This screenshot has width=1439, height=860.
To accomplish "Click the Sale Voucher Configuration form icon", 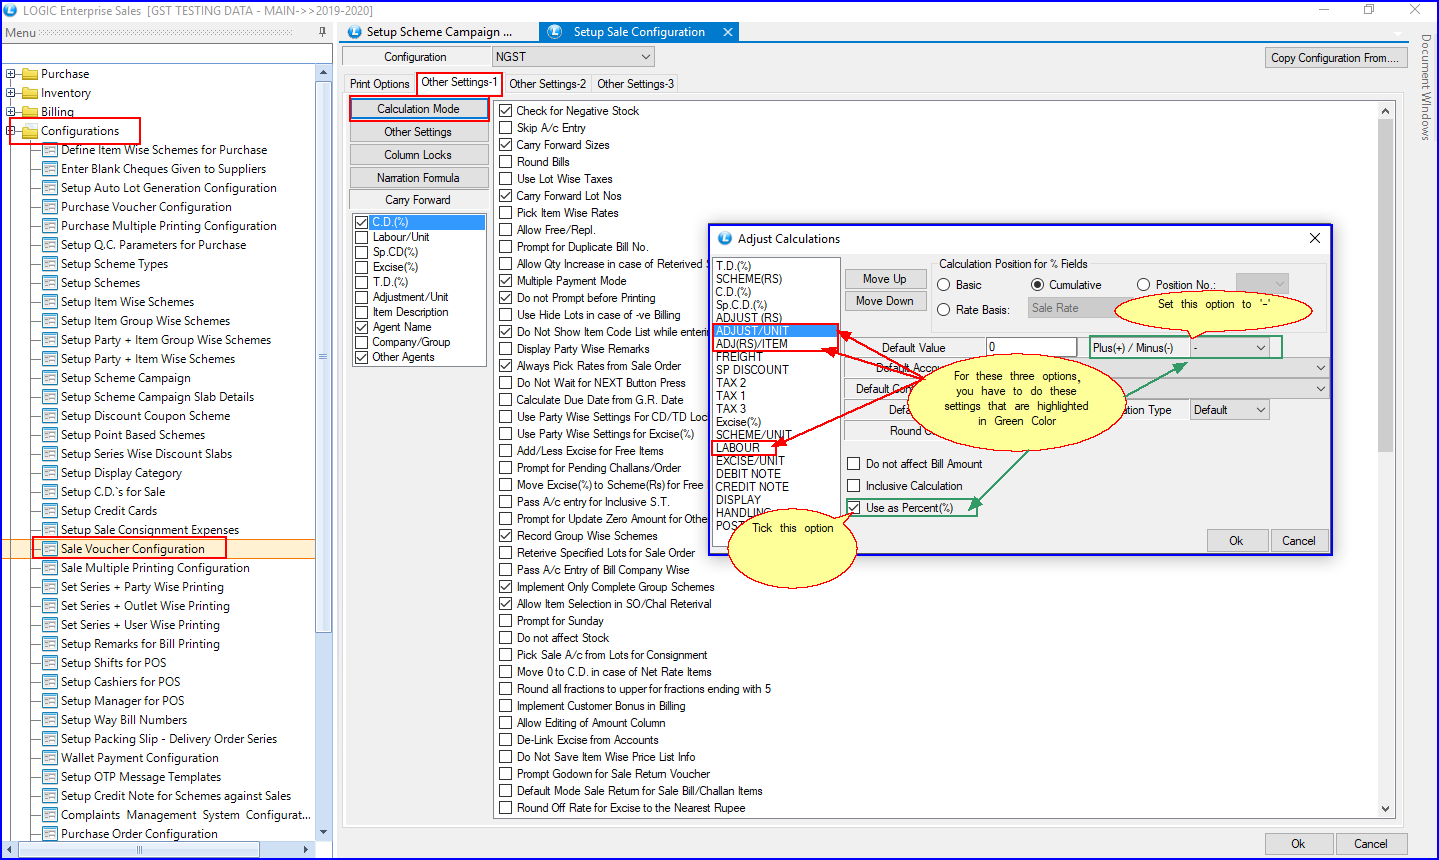I will pyautogui.click(x=50, y=549).
